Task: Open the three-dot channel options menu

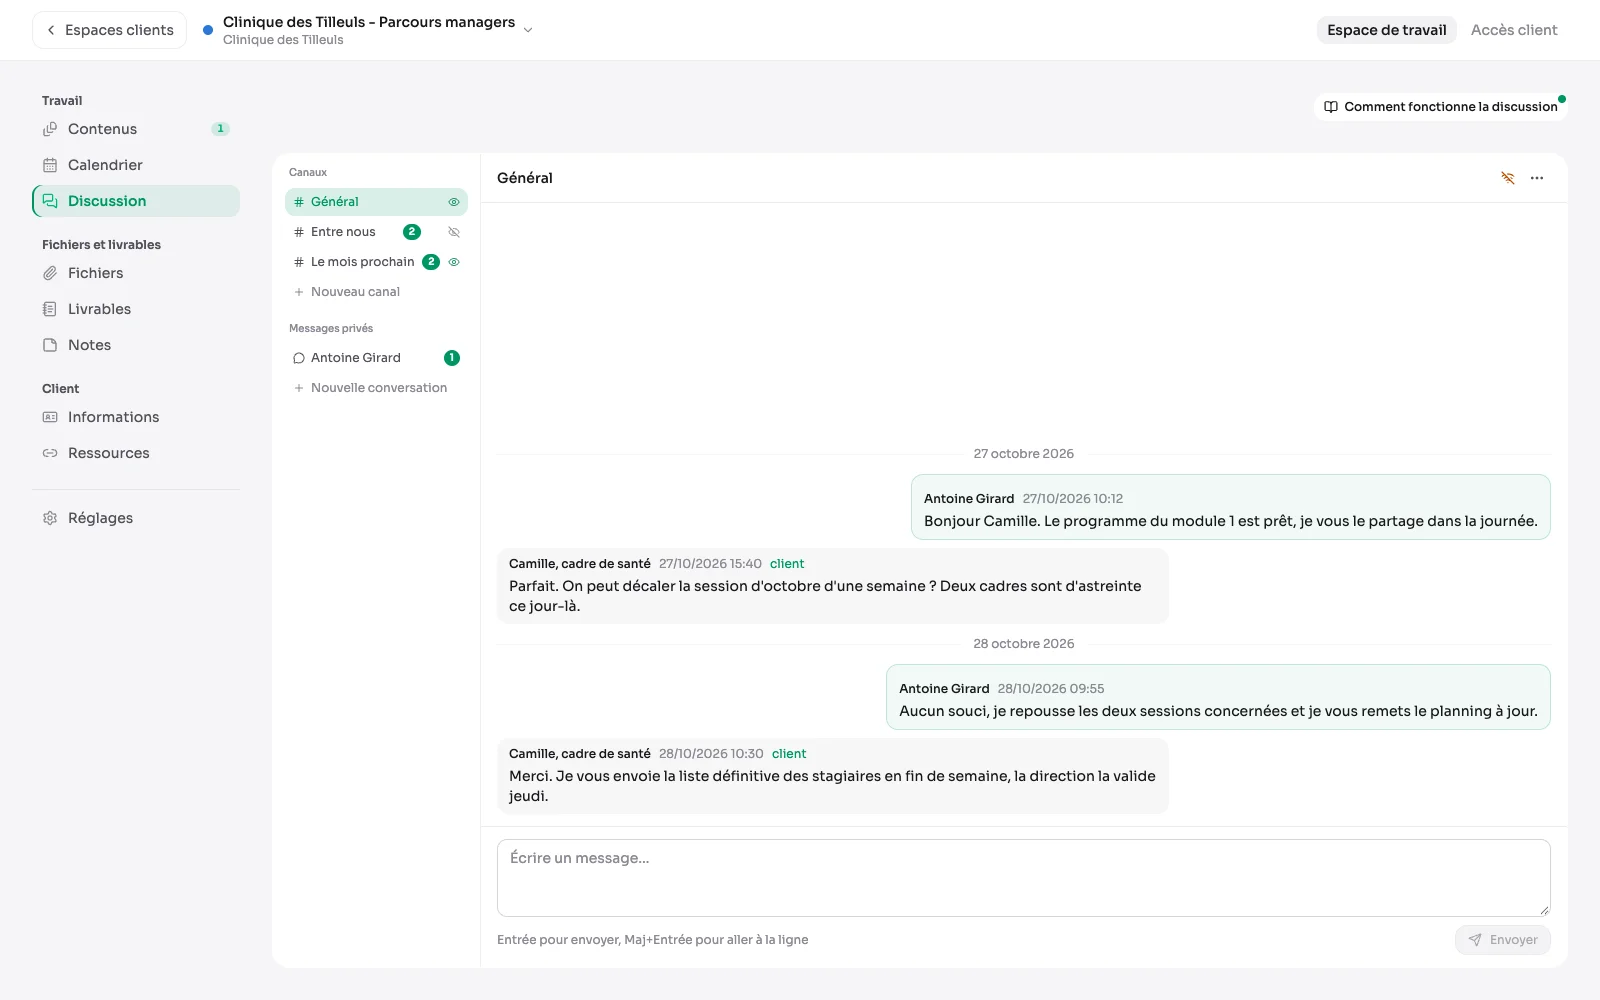Action: [1537, 178]
